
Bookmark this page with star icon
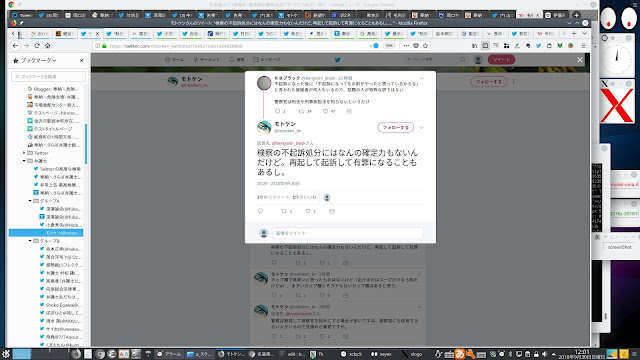(x=425, y=46)
